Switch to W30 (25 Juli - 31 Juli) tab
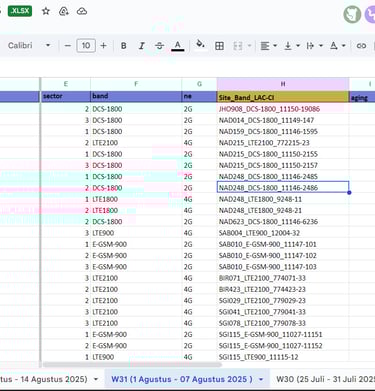 [325, 379]
